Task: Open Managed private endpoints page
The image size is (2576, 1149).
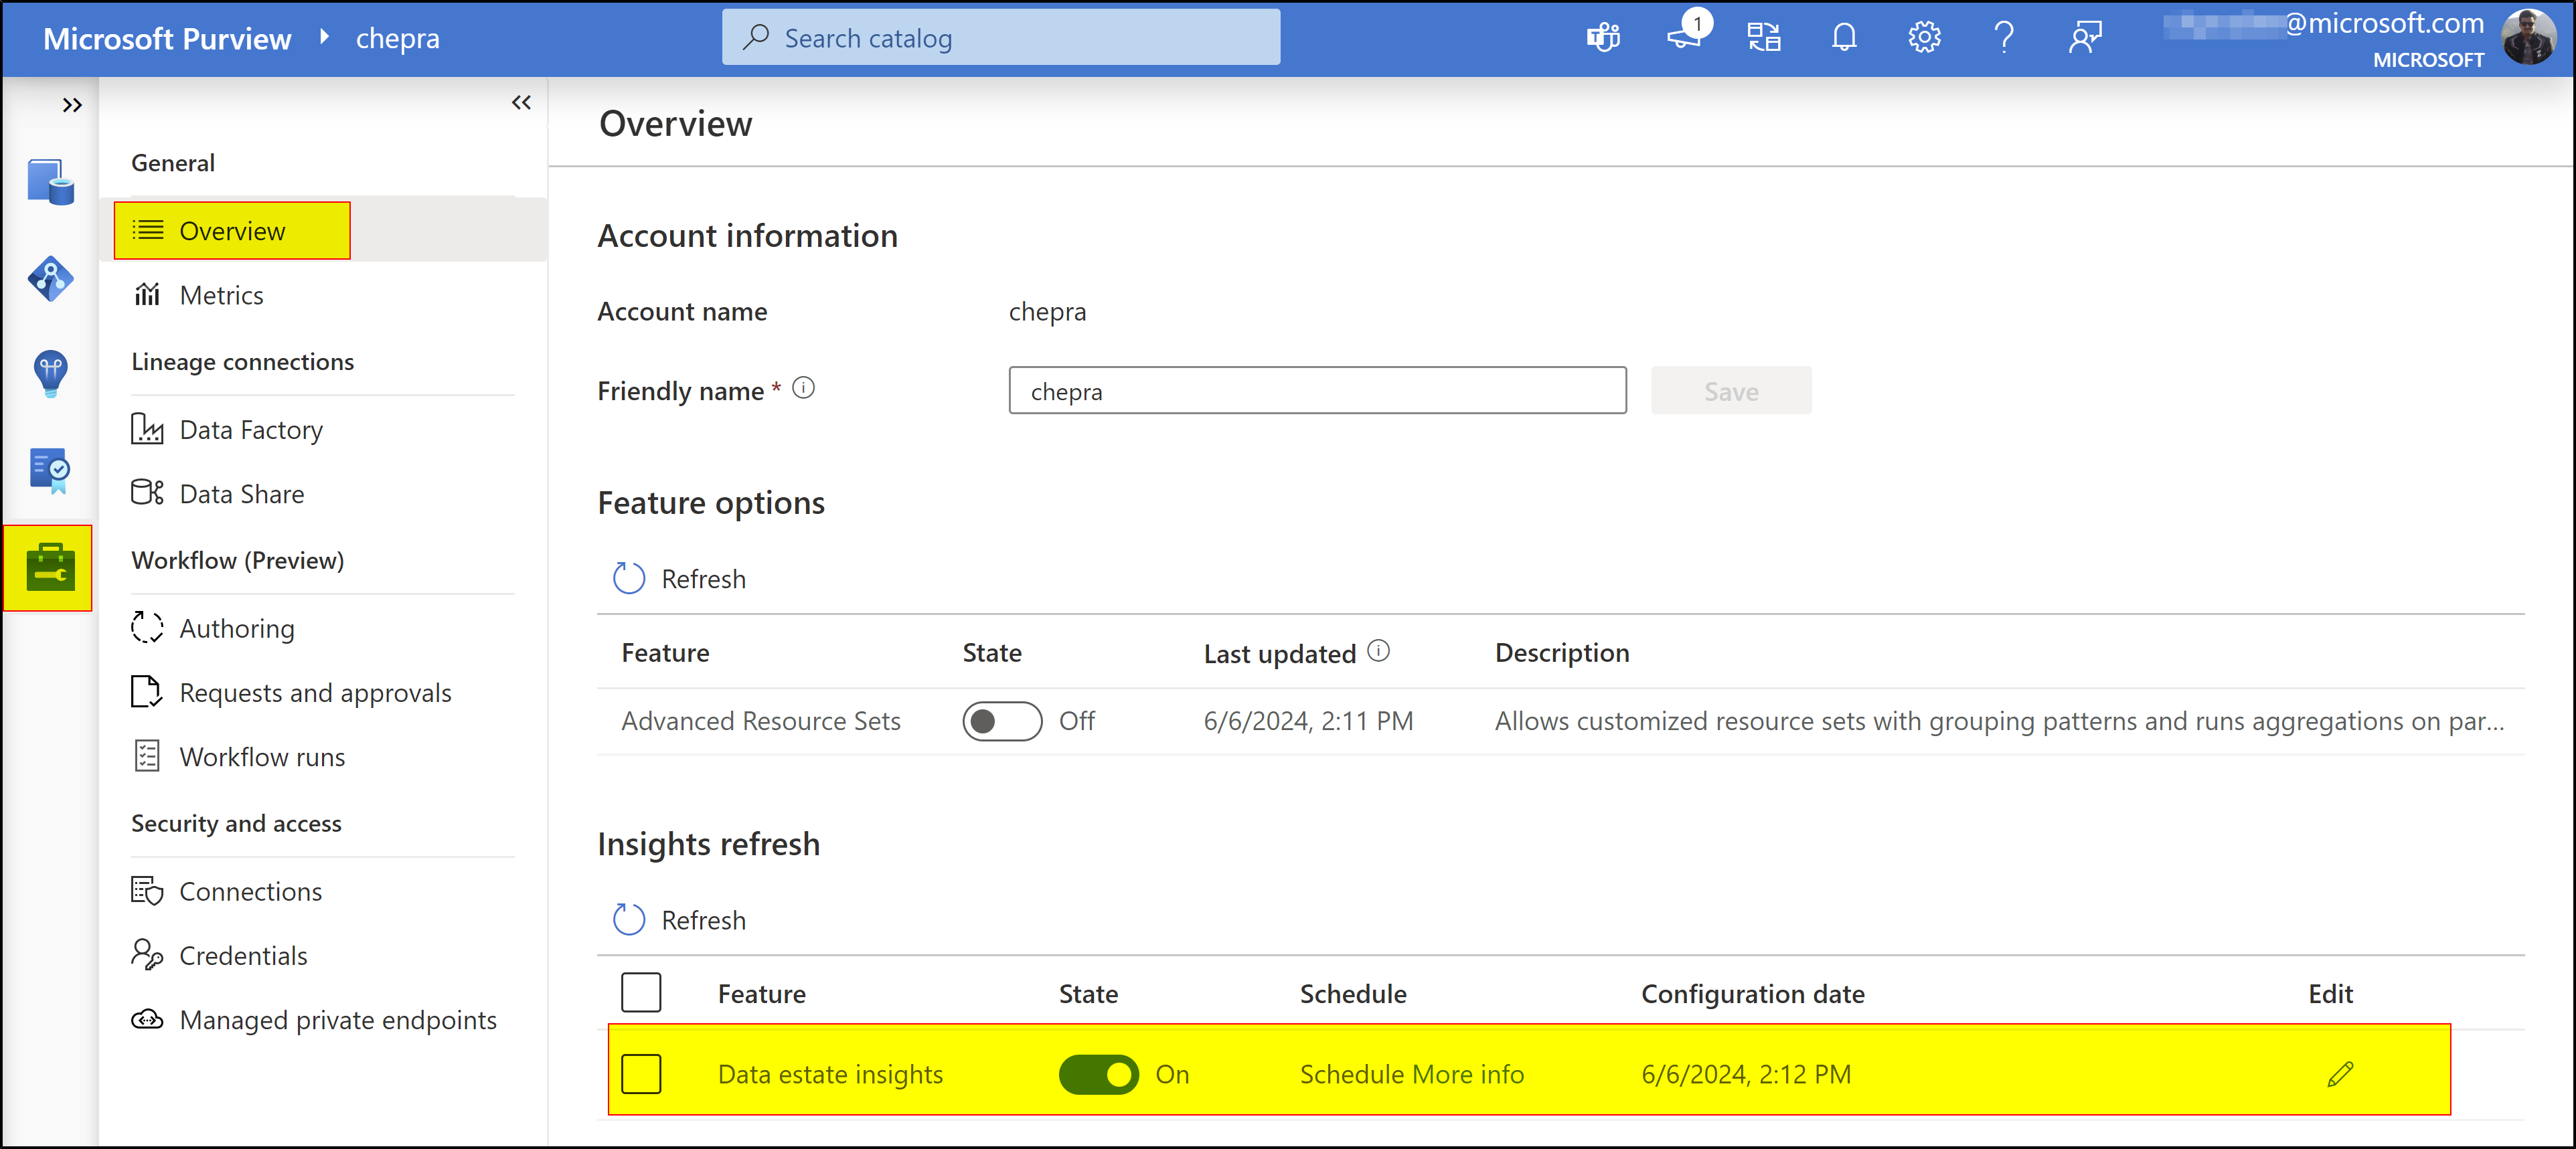Action: tap(337, 1020)
